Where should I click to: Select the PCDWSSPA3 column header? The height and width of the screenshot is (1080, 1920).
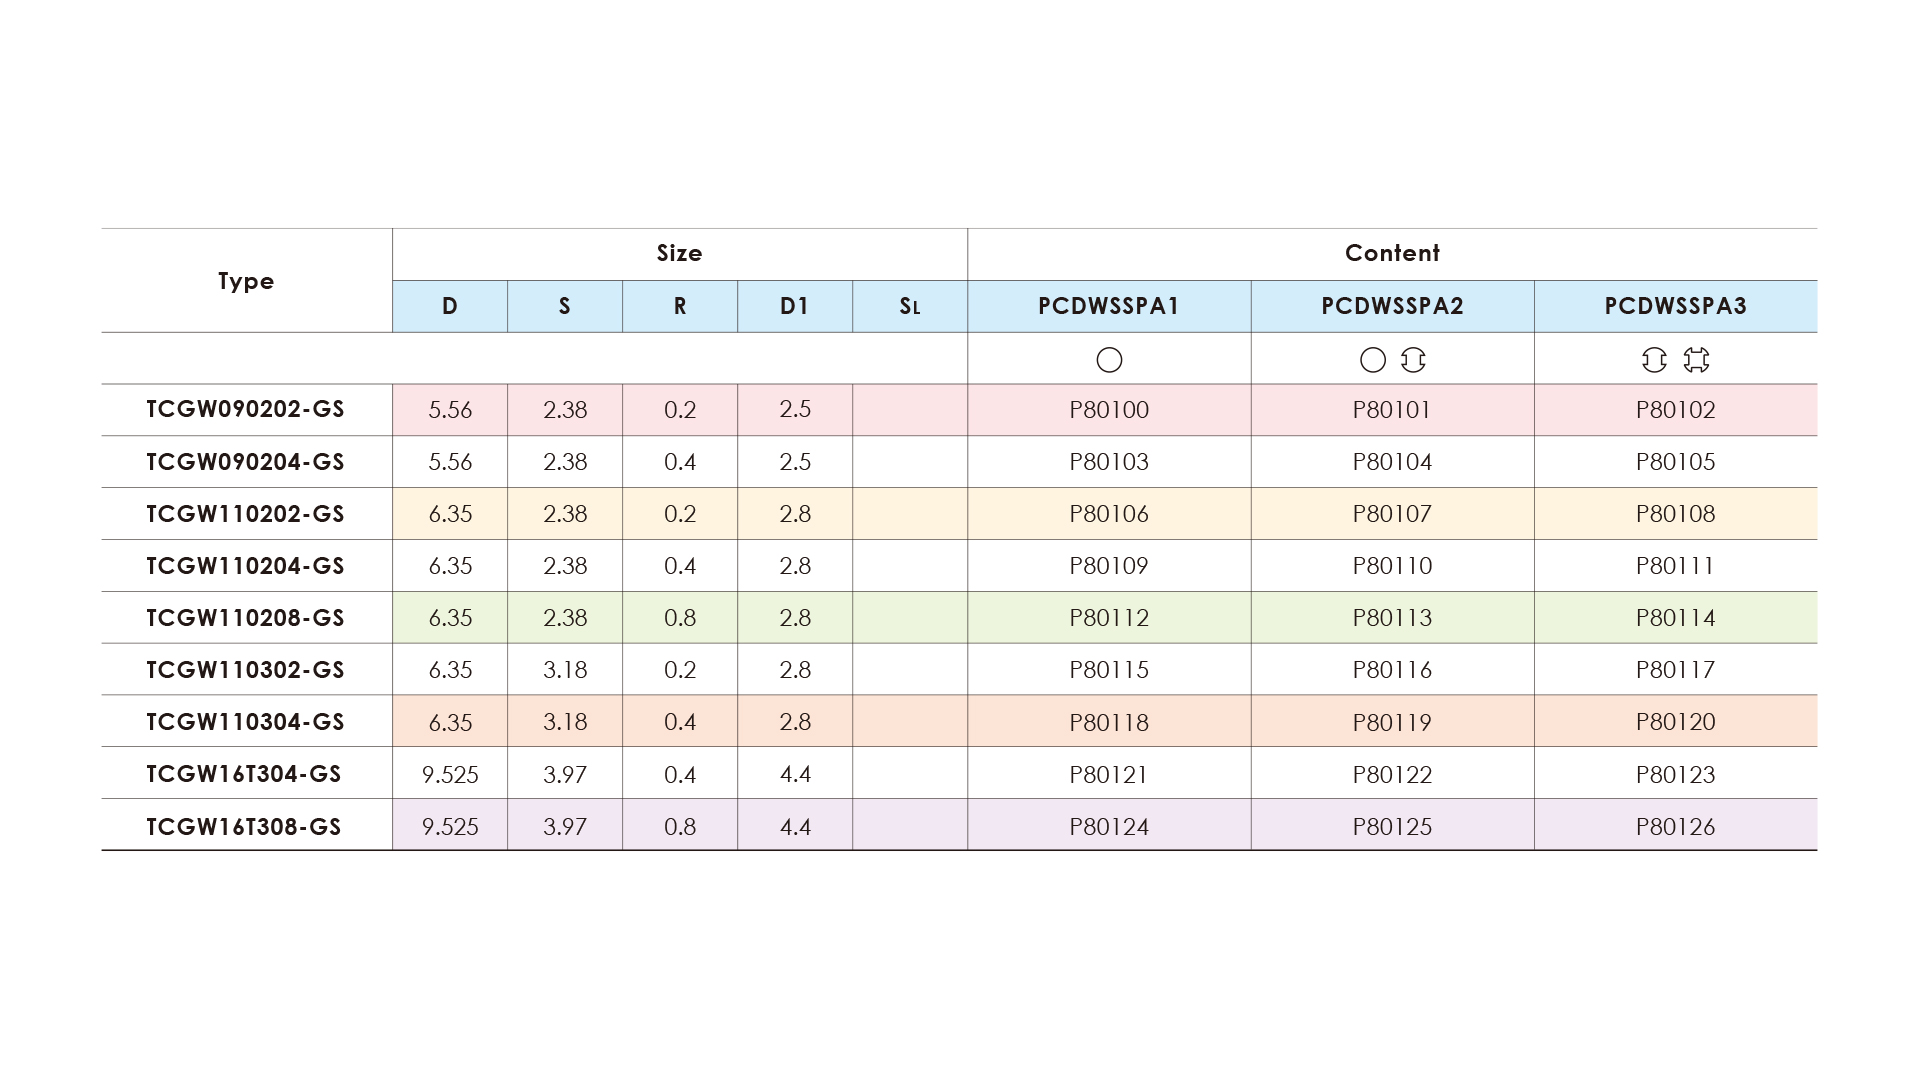[x=1675, y=306]
